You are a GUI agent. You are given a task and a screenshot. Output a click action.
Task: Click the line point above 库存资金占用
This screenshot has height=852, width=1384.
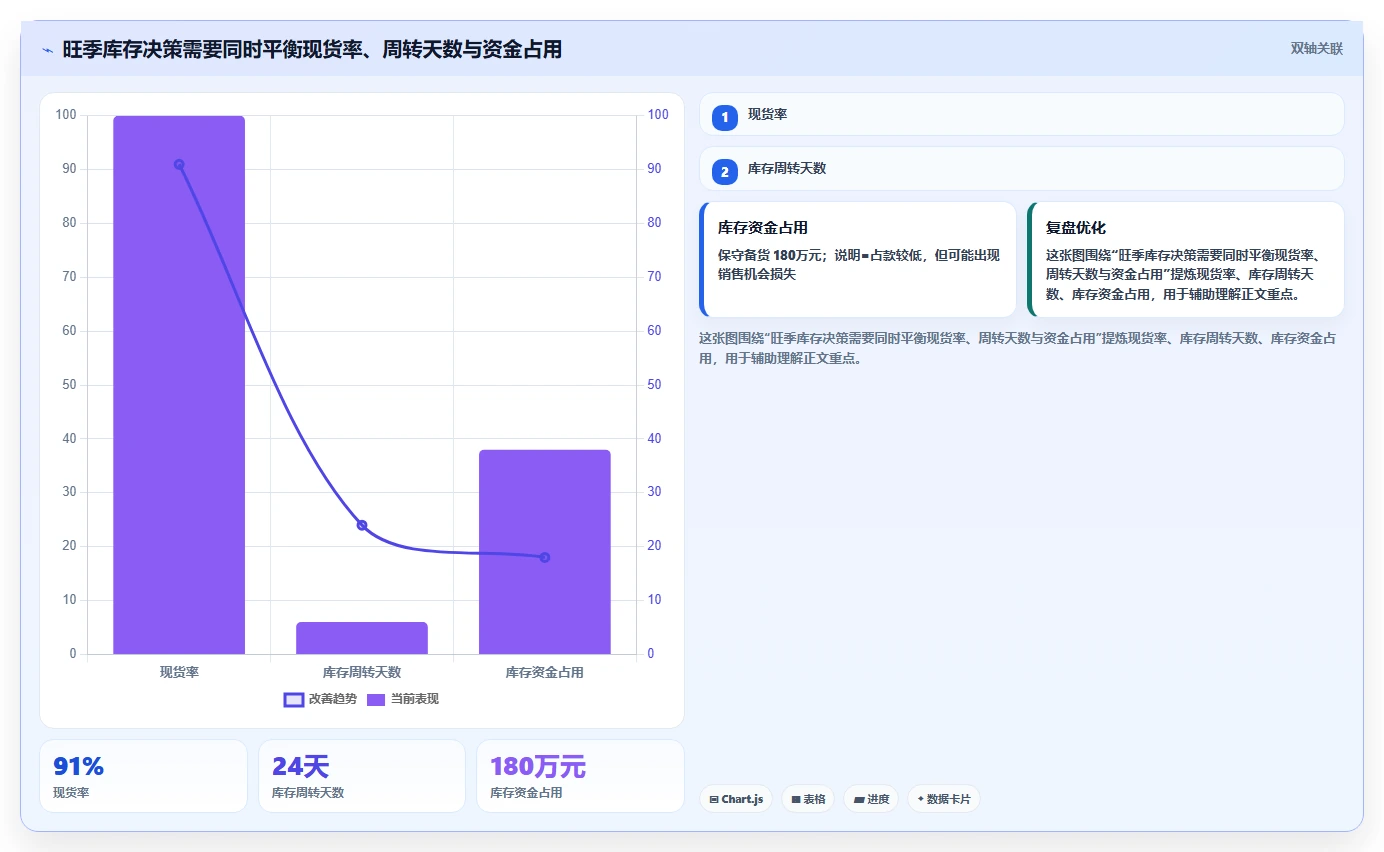545,557
